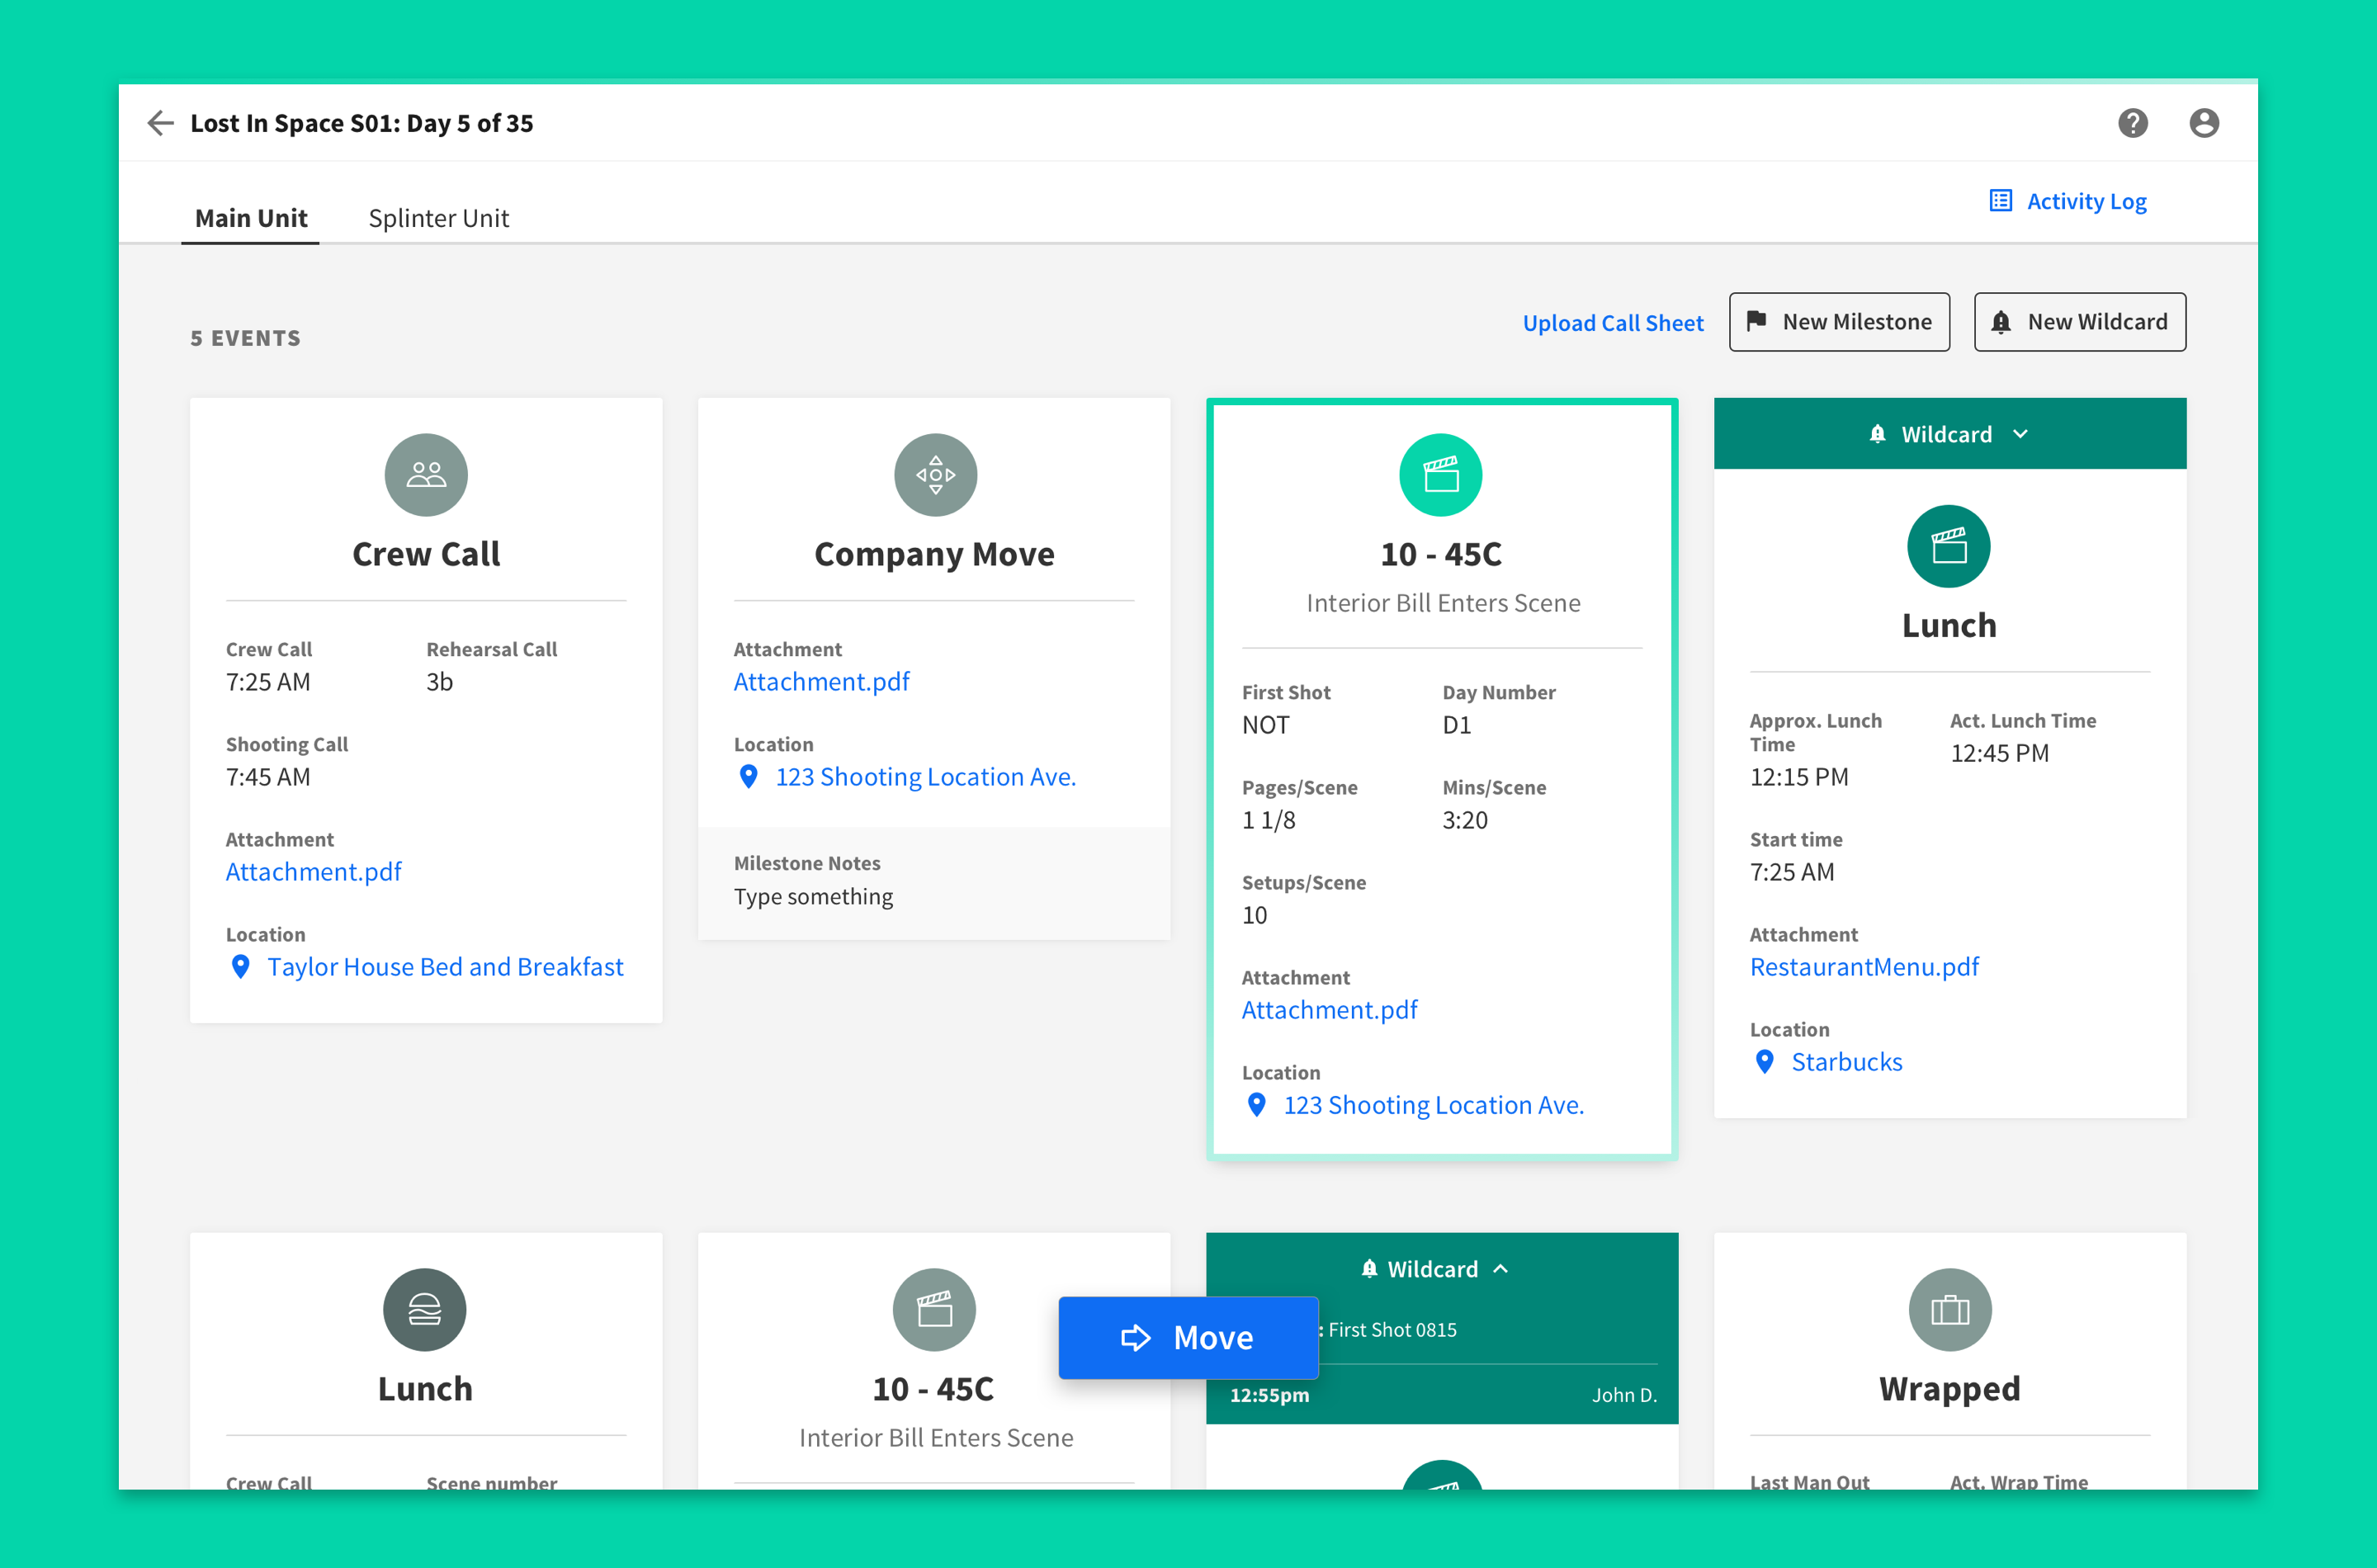The width and height of the screenshot is (2377, 1568).
Task: Click the user profile icon
Action: tap(2205, 122)
